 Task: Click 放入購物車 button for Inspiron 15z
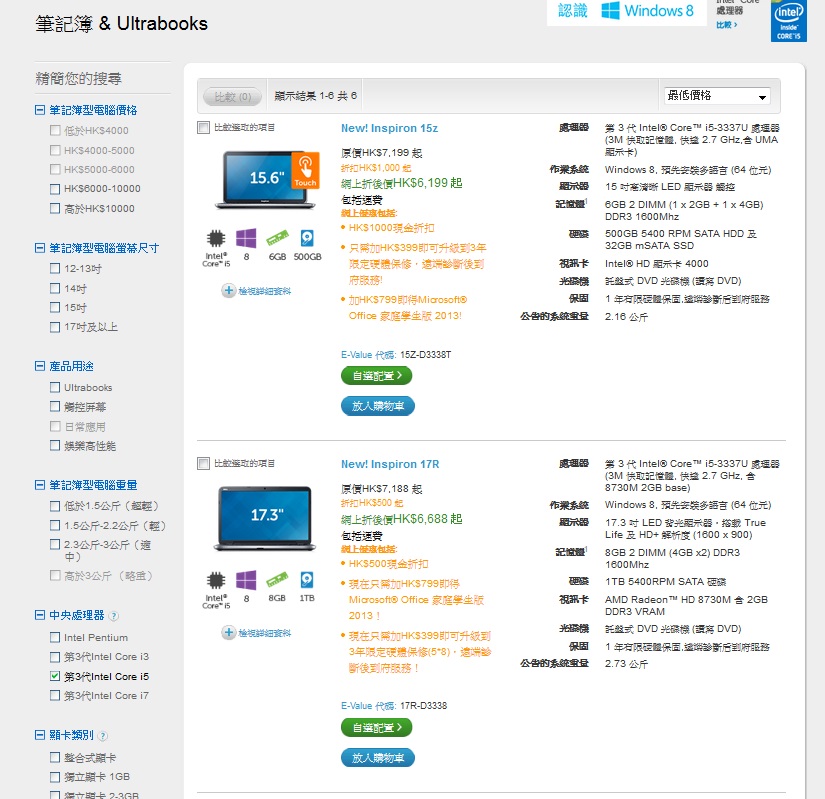click(378, 406)
